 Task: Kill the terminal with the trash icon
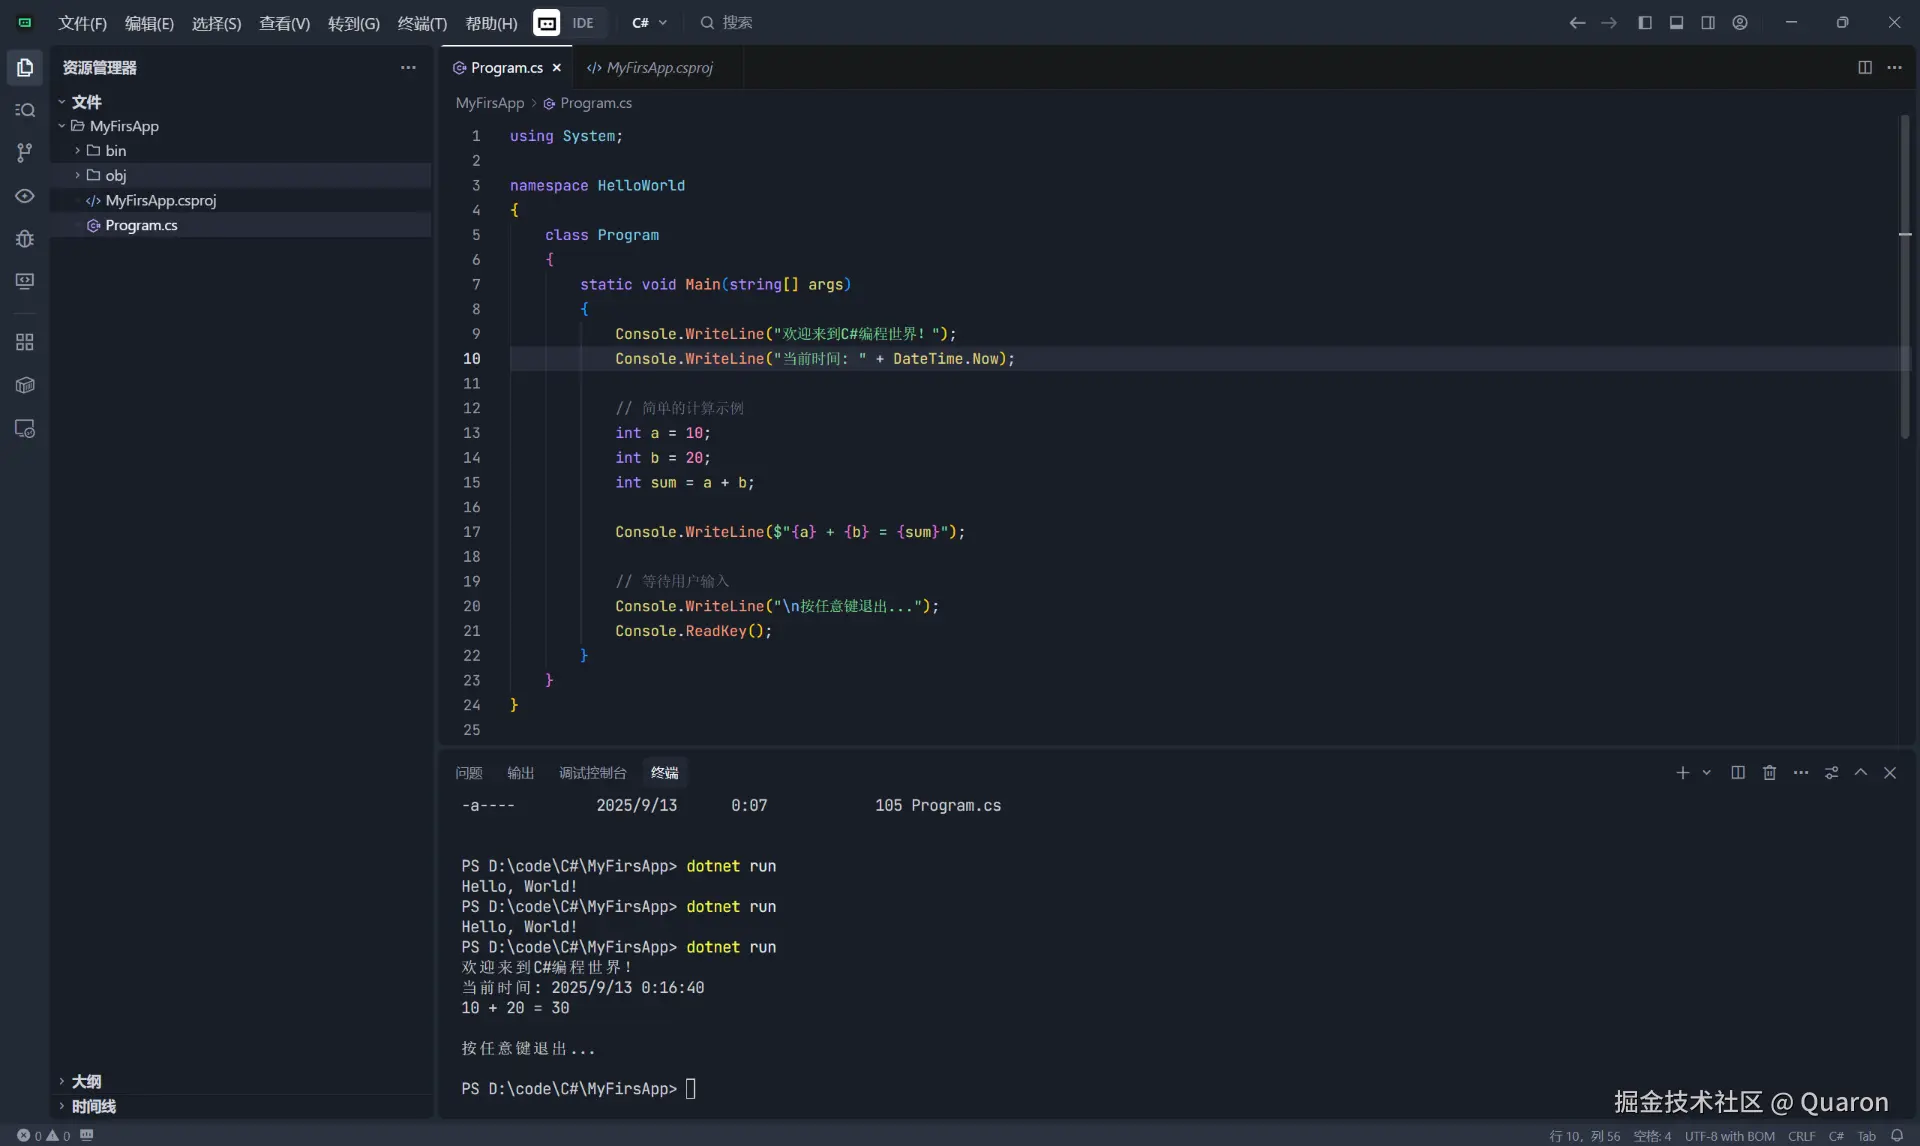click(x=1769, y=772)
